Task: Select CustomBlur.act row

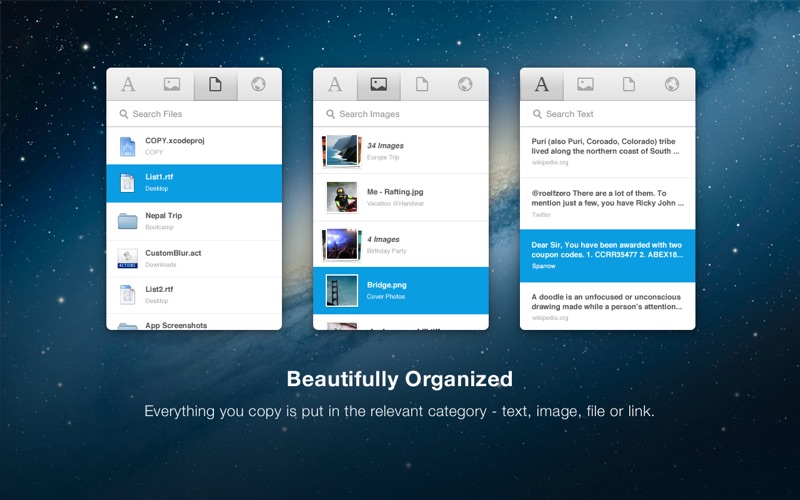Action: (x=194, y=259)
